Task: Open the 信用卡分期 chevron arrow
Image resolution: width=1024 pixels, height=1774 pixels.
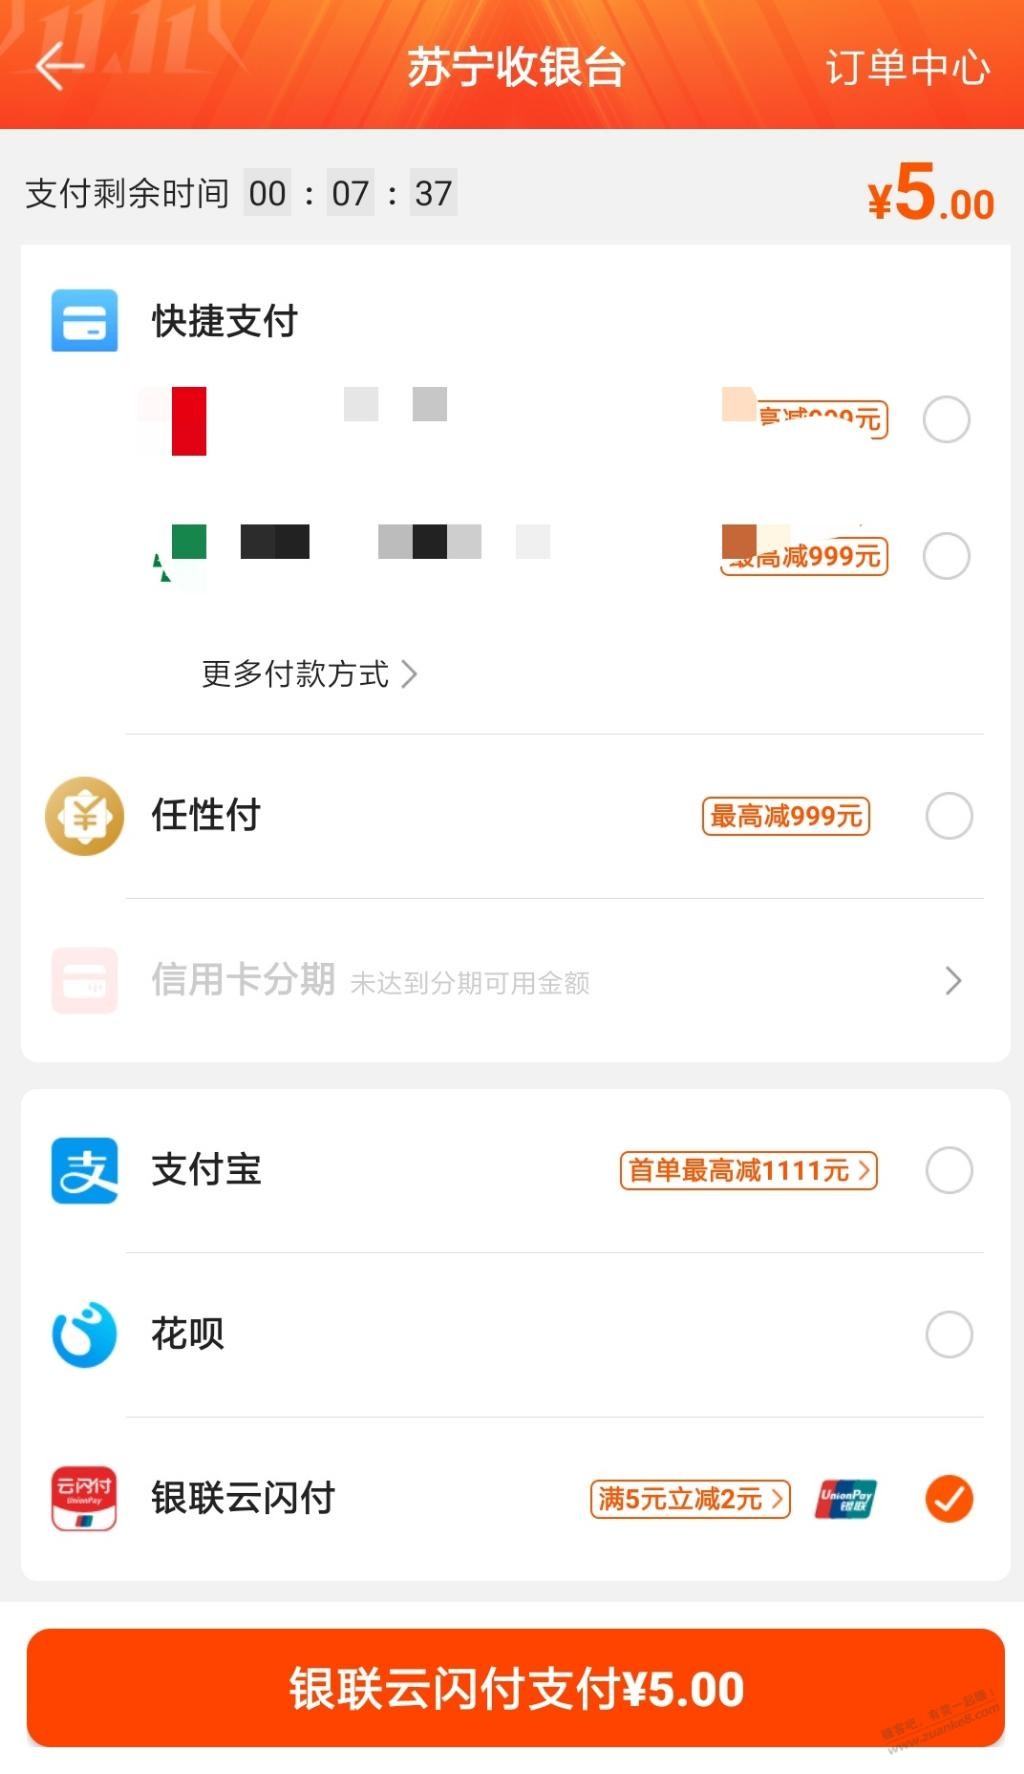Action: (x=953, y=981)
